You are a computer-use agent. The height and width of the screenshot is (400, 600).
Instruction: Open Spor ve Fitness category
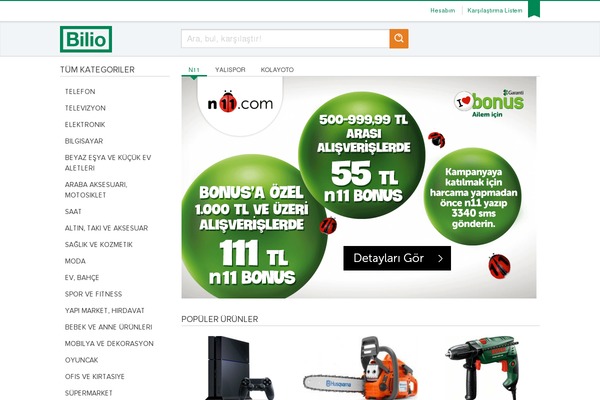(x=93, y=294)
